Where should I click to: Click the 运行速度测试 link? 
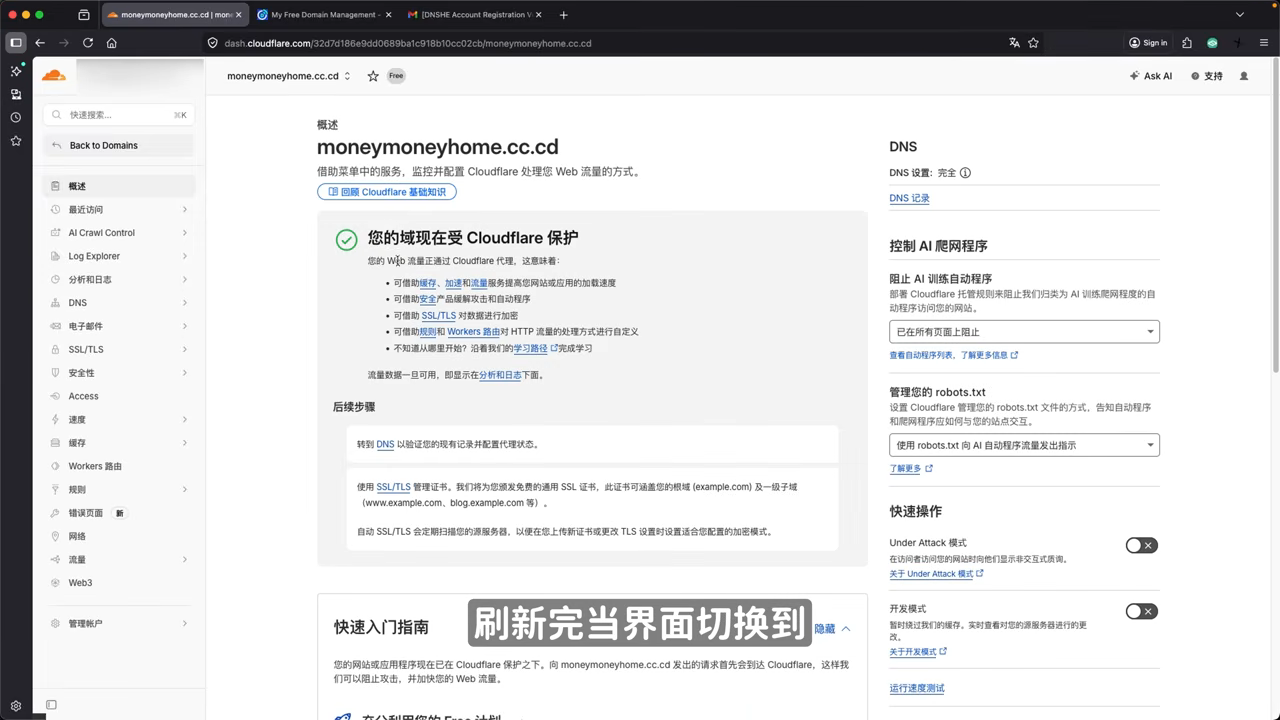[917, 688]
